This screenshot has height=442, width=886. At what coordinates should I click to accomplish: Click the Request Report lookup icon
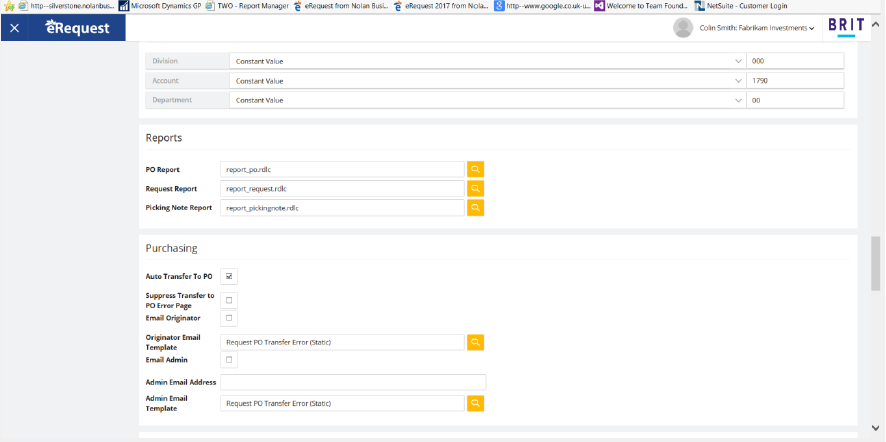(x=476, y=188)
